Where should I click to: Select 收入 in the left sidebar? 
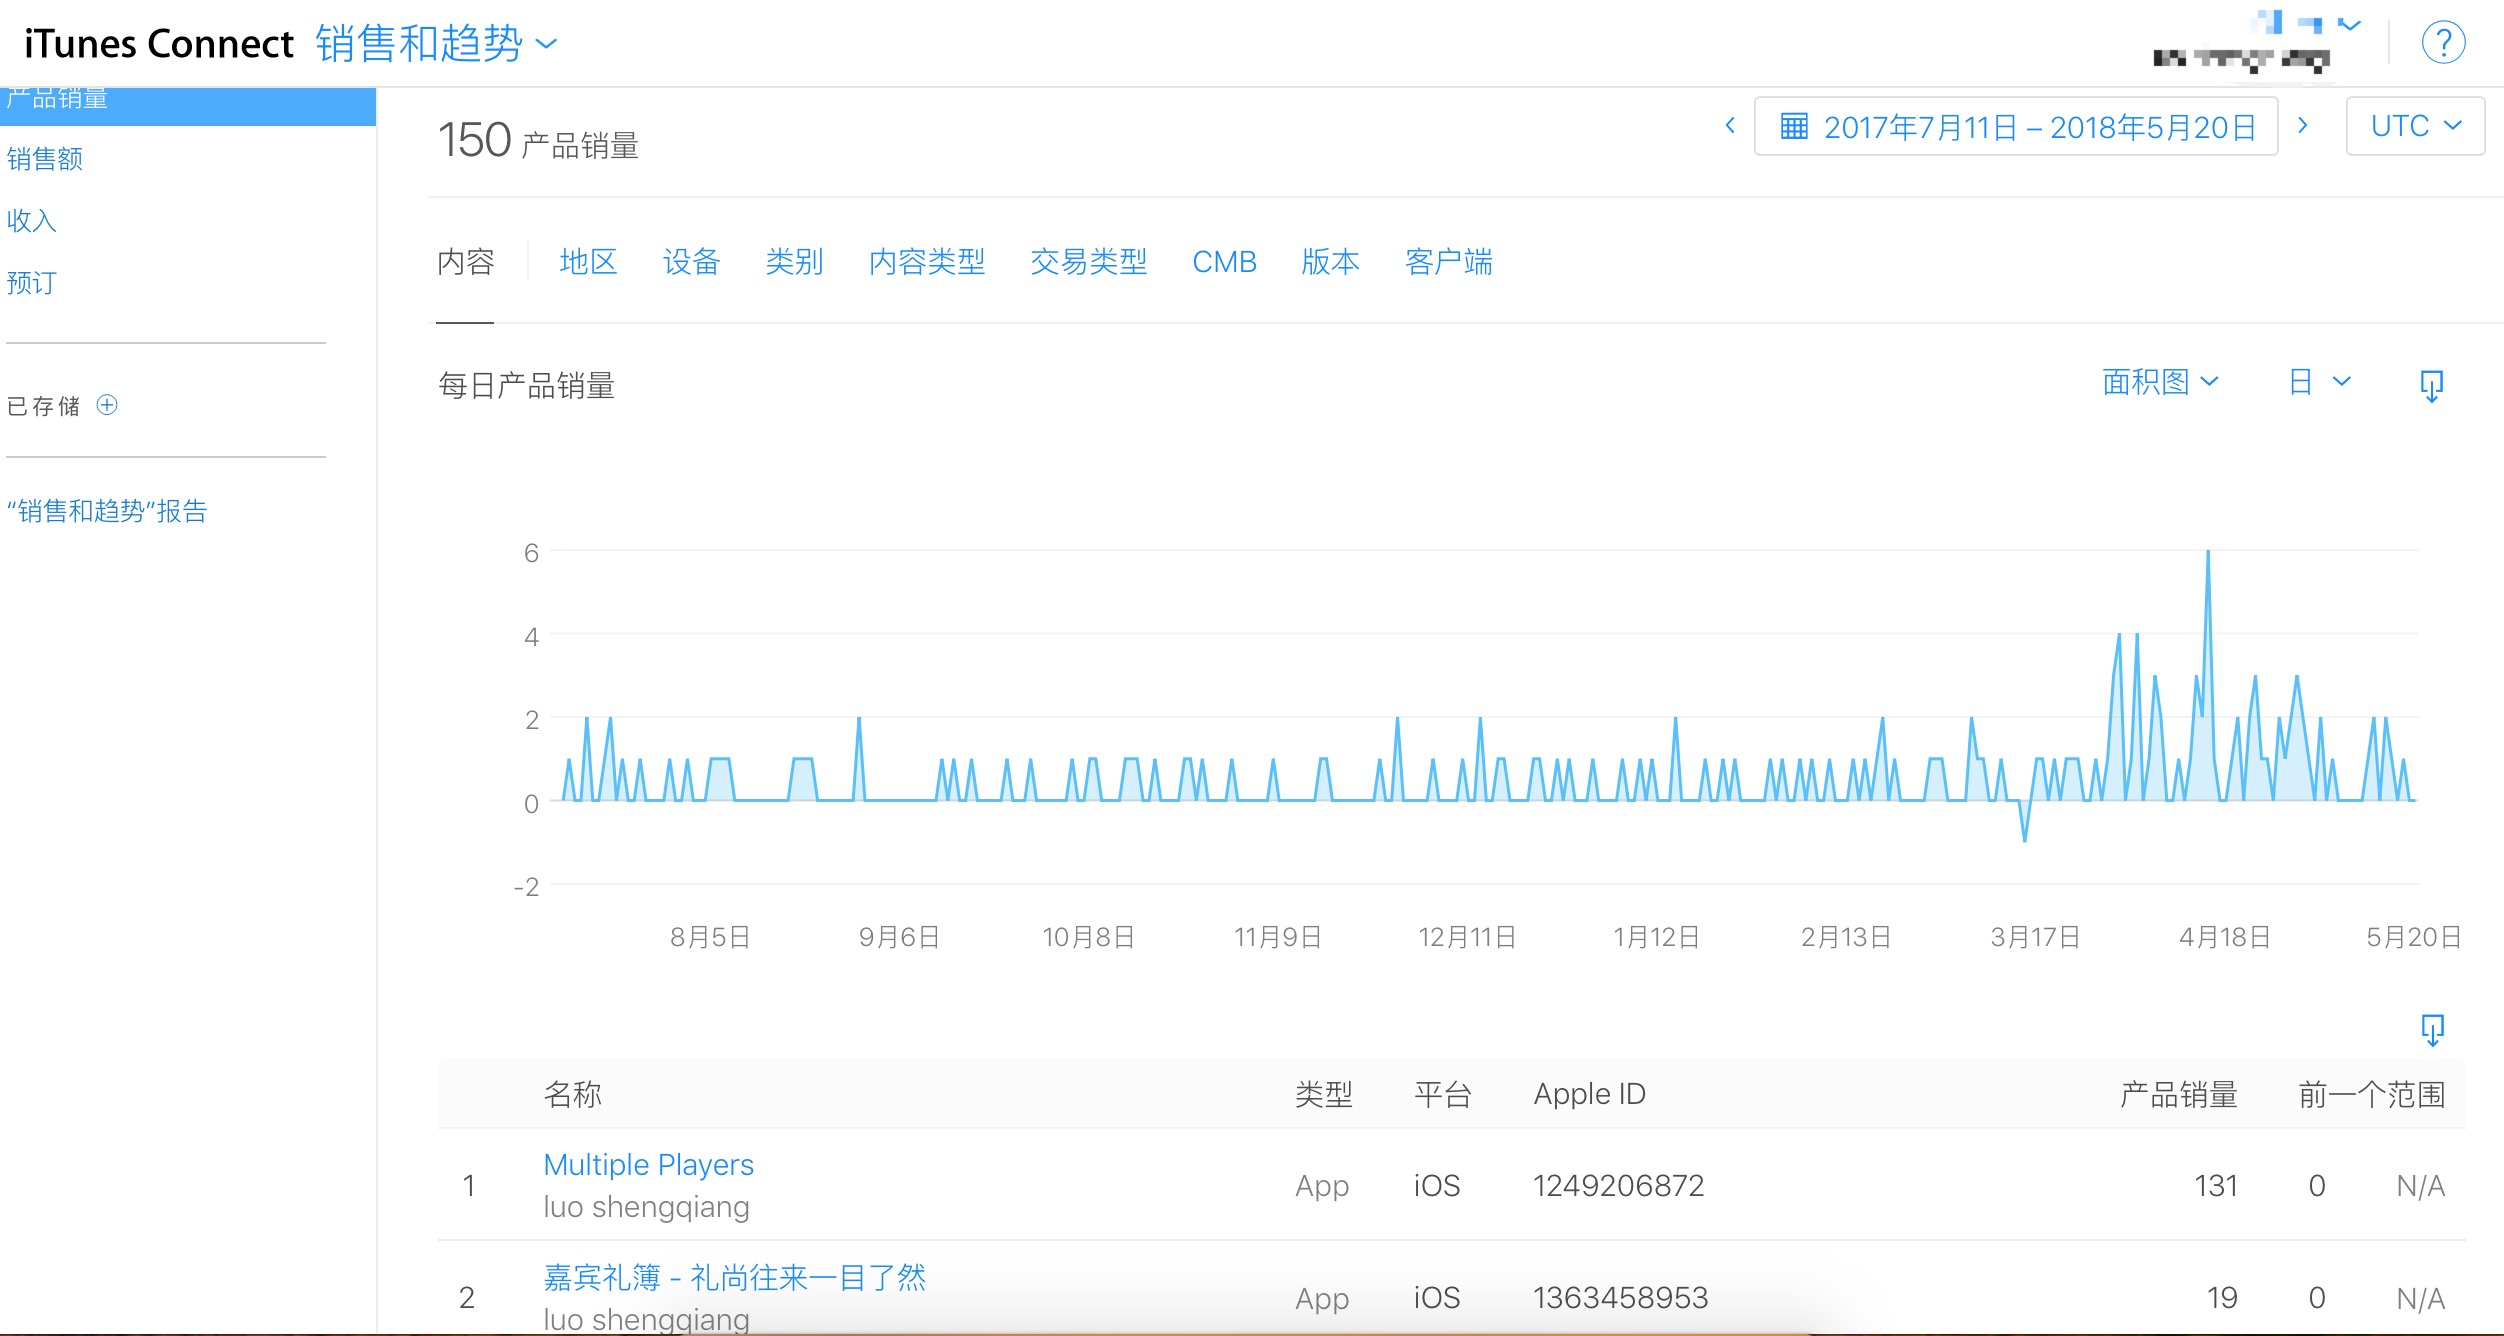pos(31,221)
